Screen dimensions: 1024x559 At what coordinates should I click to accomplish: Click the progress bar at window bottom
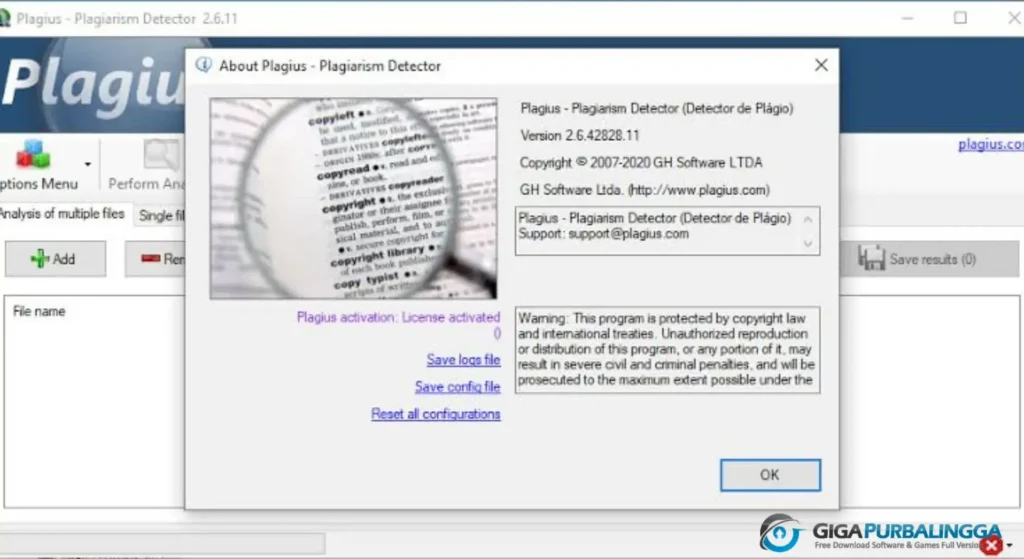tap(162, 543)
